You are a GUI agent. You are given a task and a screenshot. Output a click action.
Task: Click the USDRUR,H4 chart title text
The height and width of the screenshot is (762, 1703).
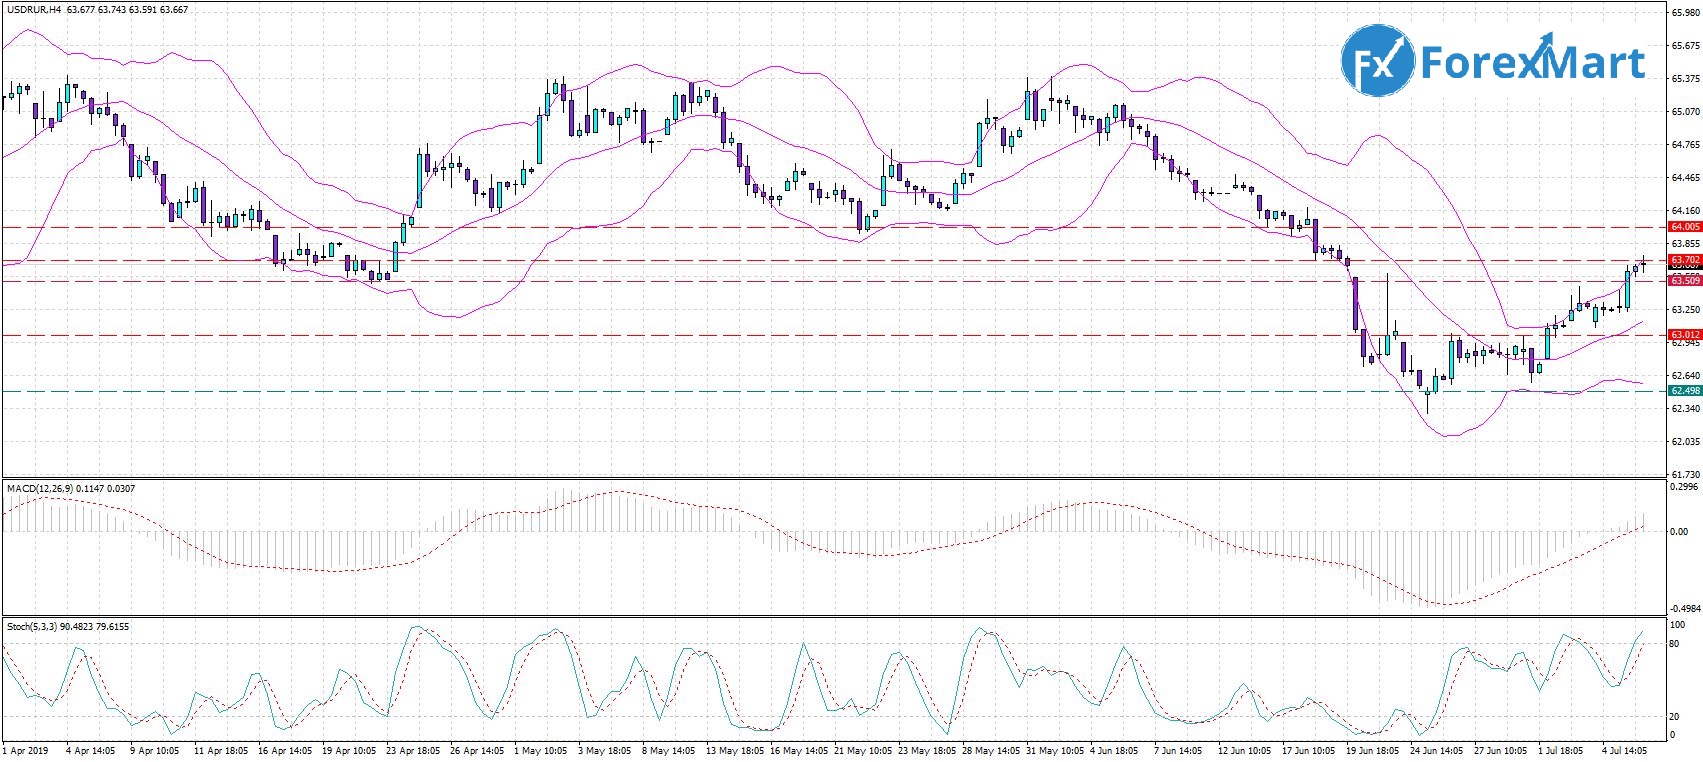(34, 10)
